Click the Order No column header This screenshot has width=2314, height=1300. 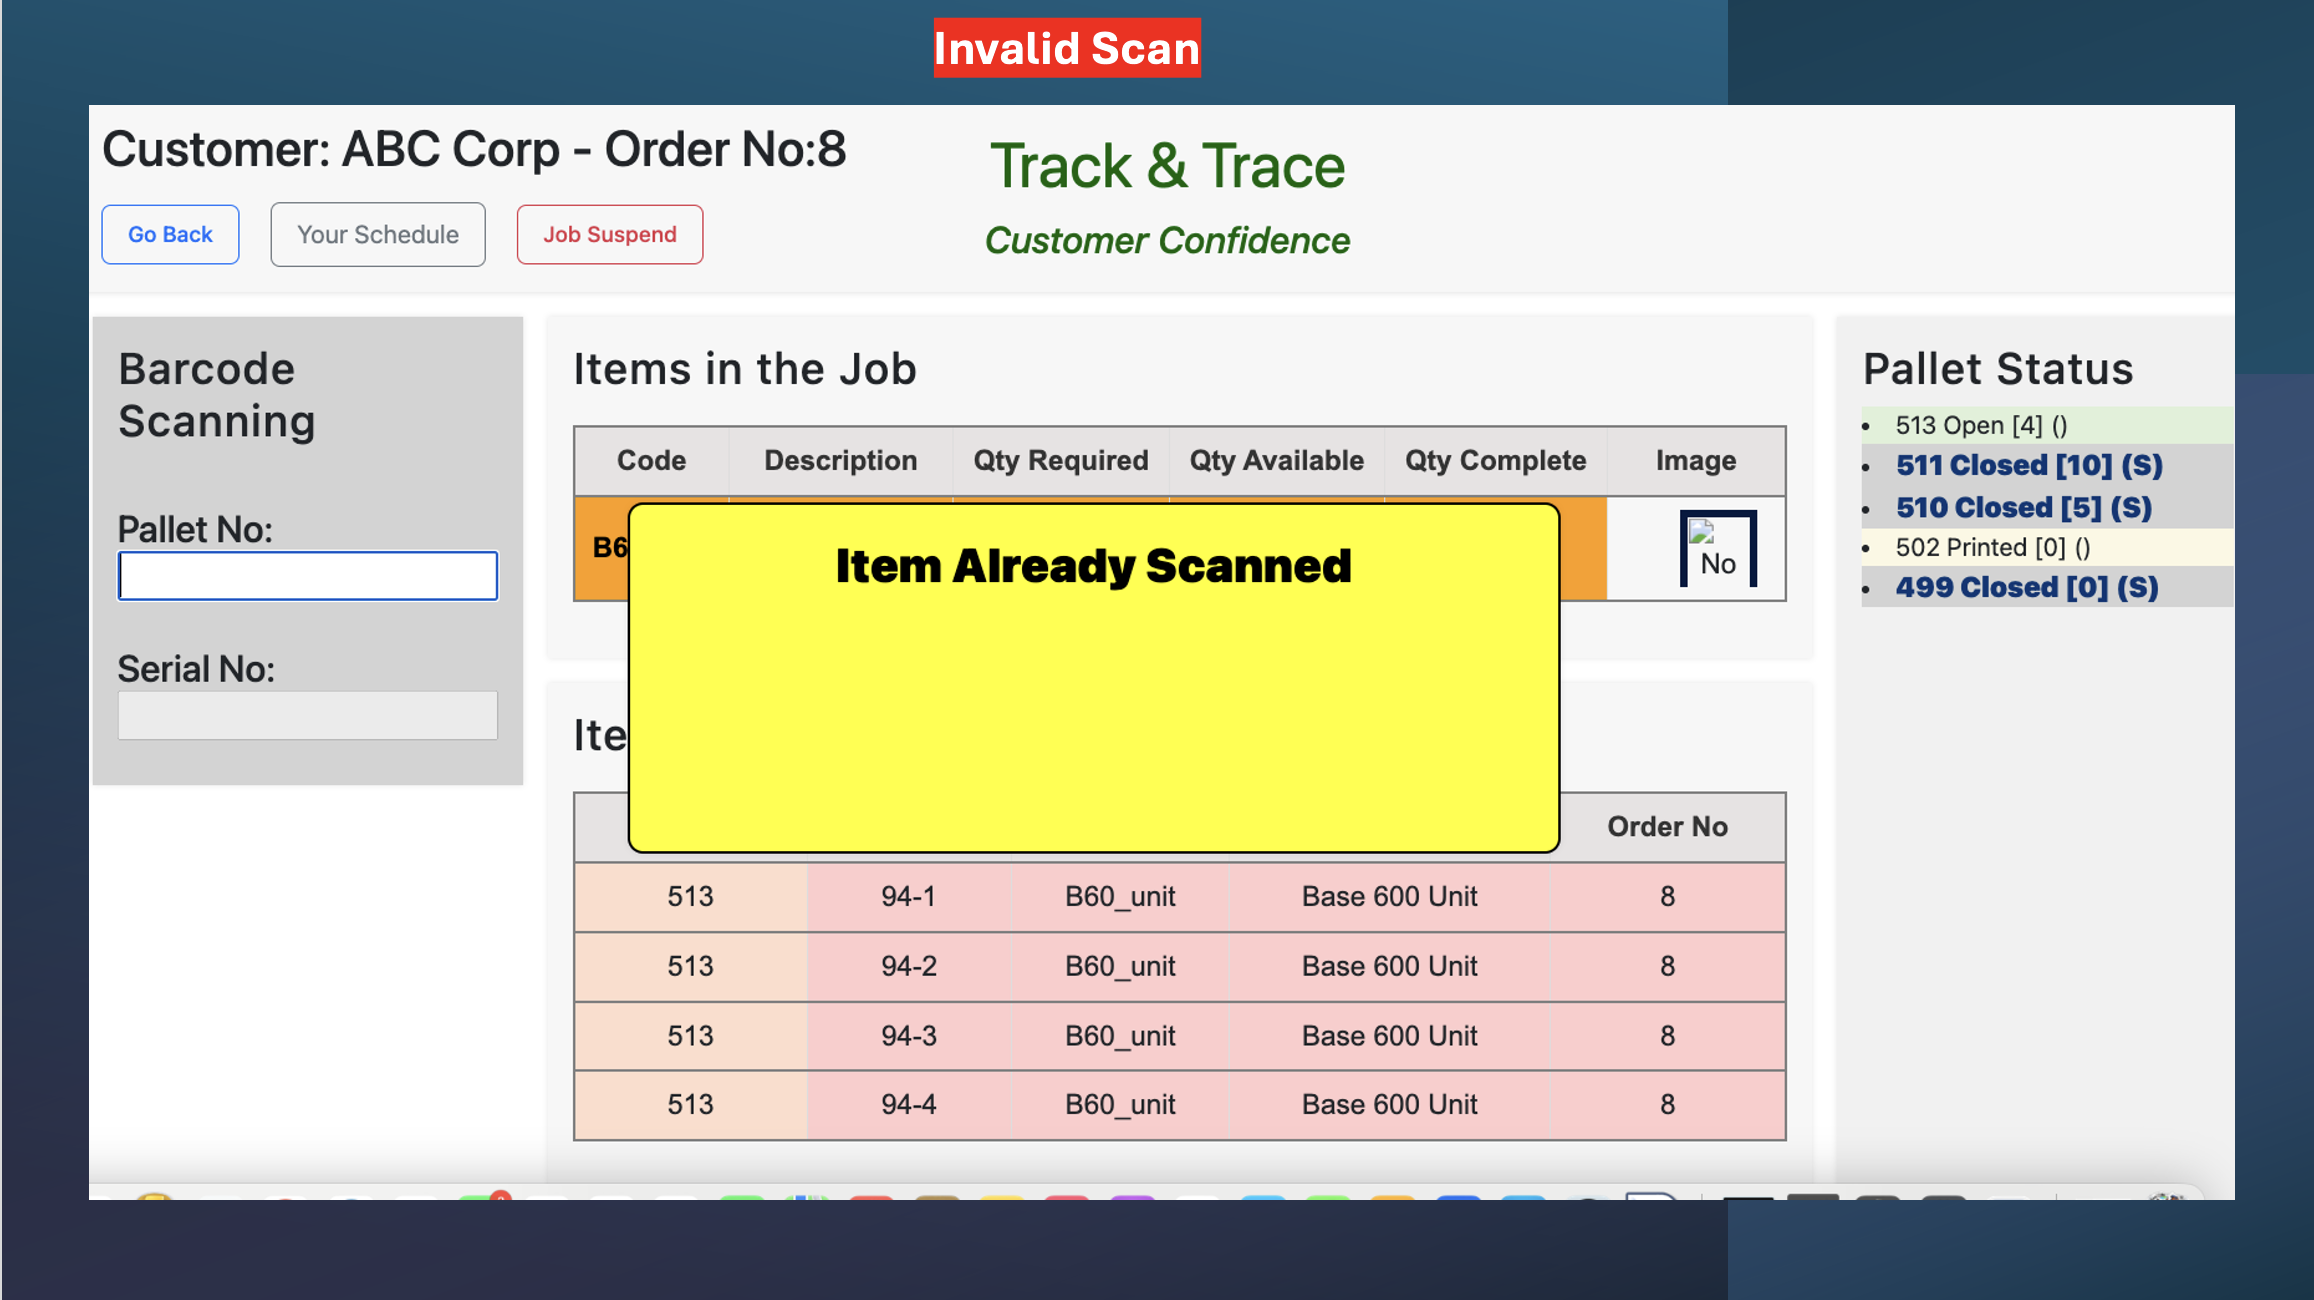pos(1667,826)
